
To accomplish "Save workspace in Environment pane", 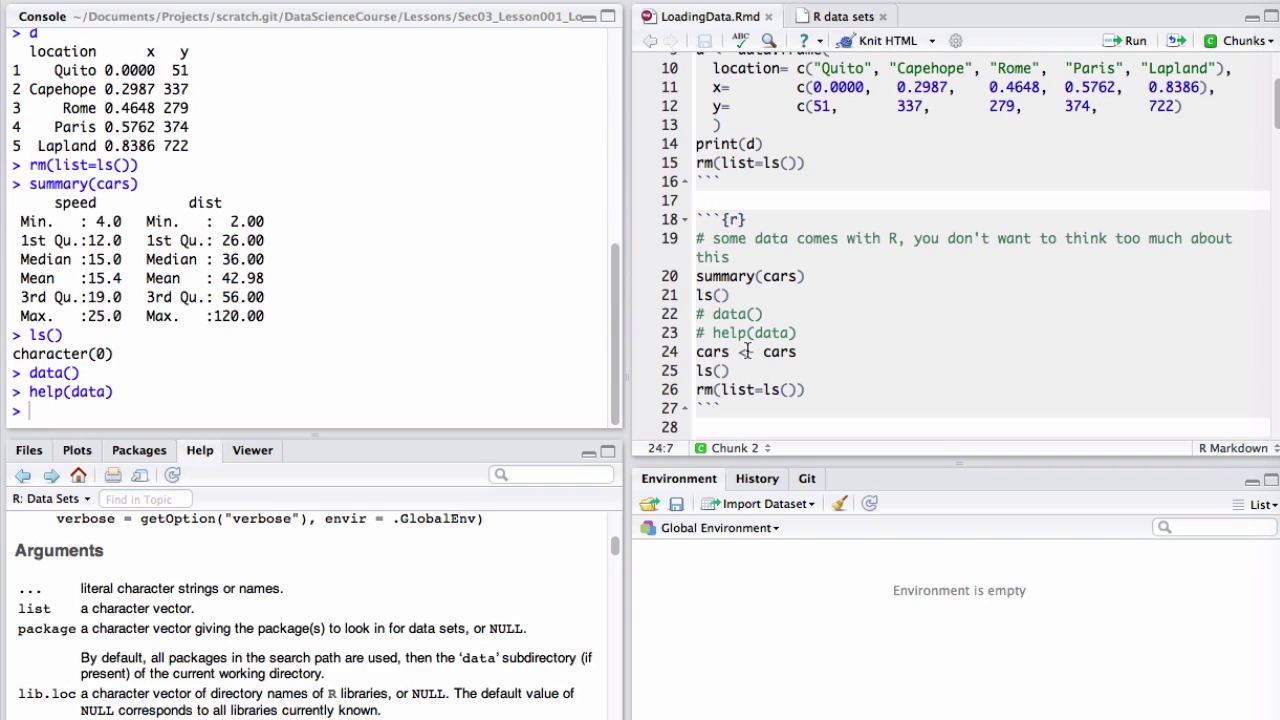I will [x=676, y=504].
